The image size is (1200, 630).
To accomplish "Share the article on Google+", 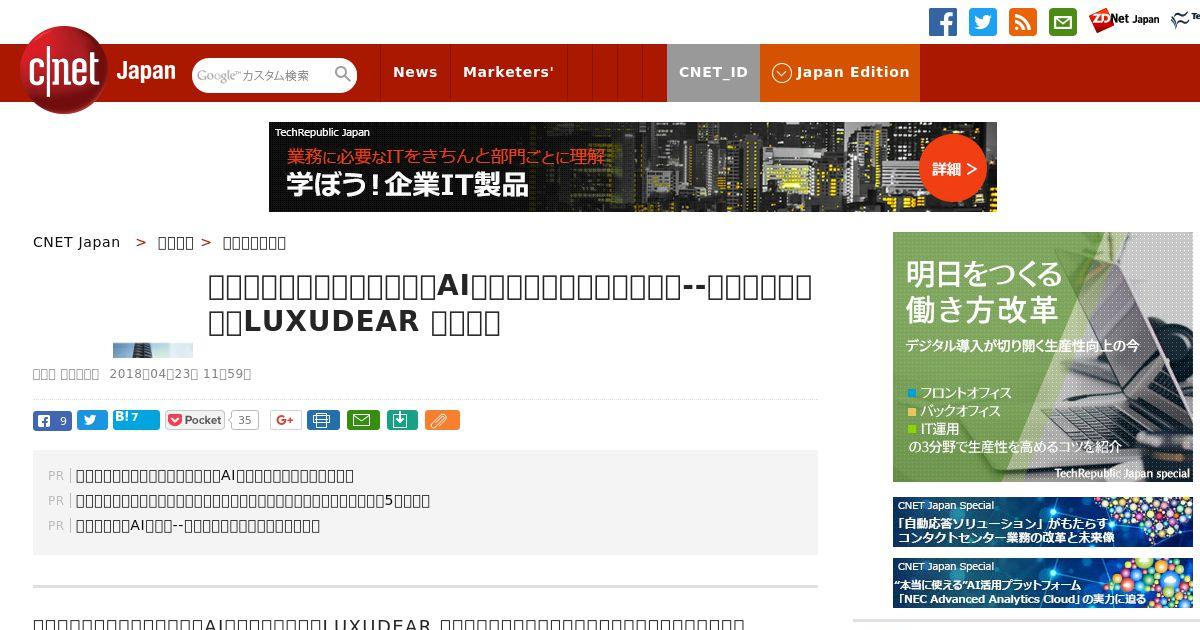I will (285, 420).
